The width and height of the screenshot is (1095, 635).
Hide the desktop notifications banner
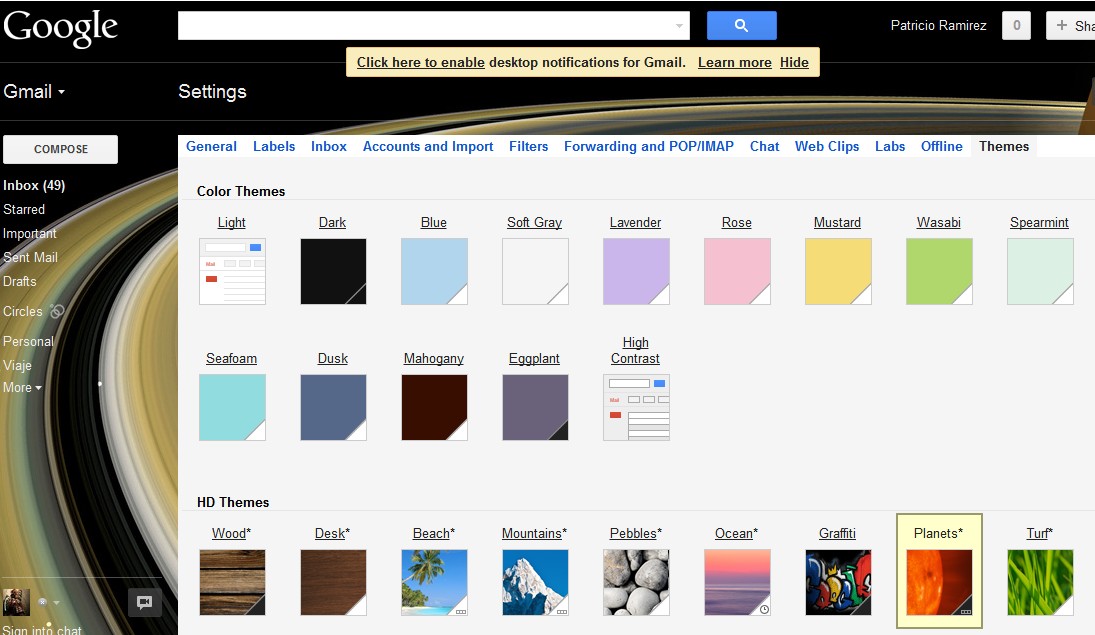click(794, 62)
